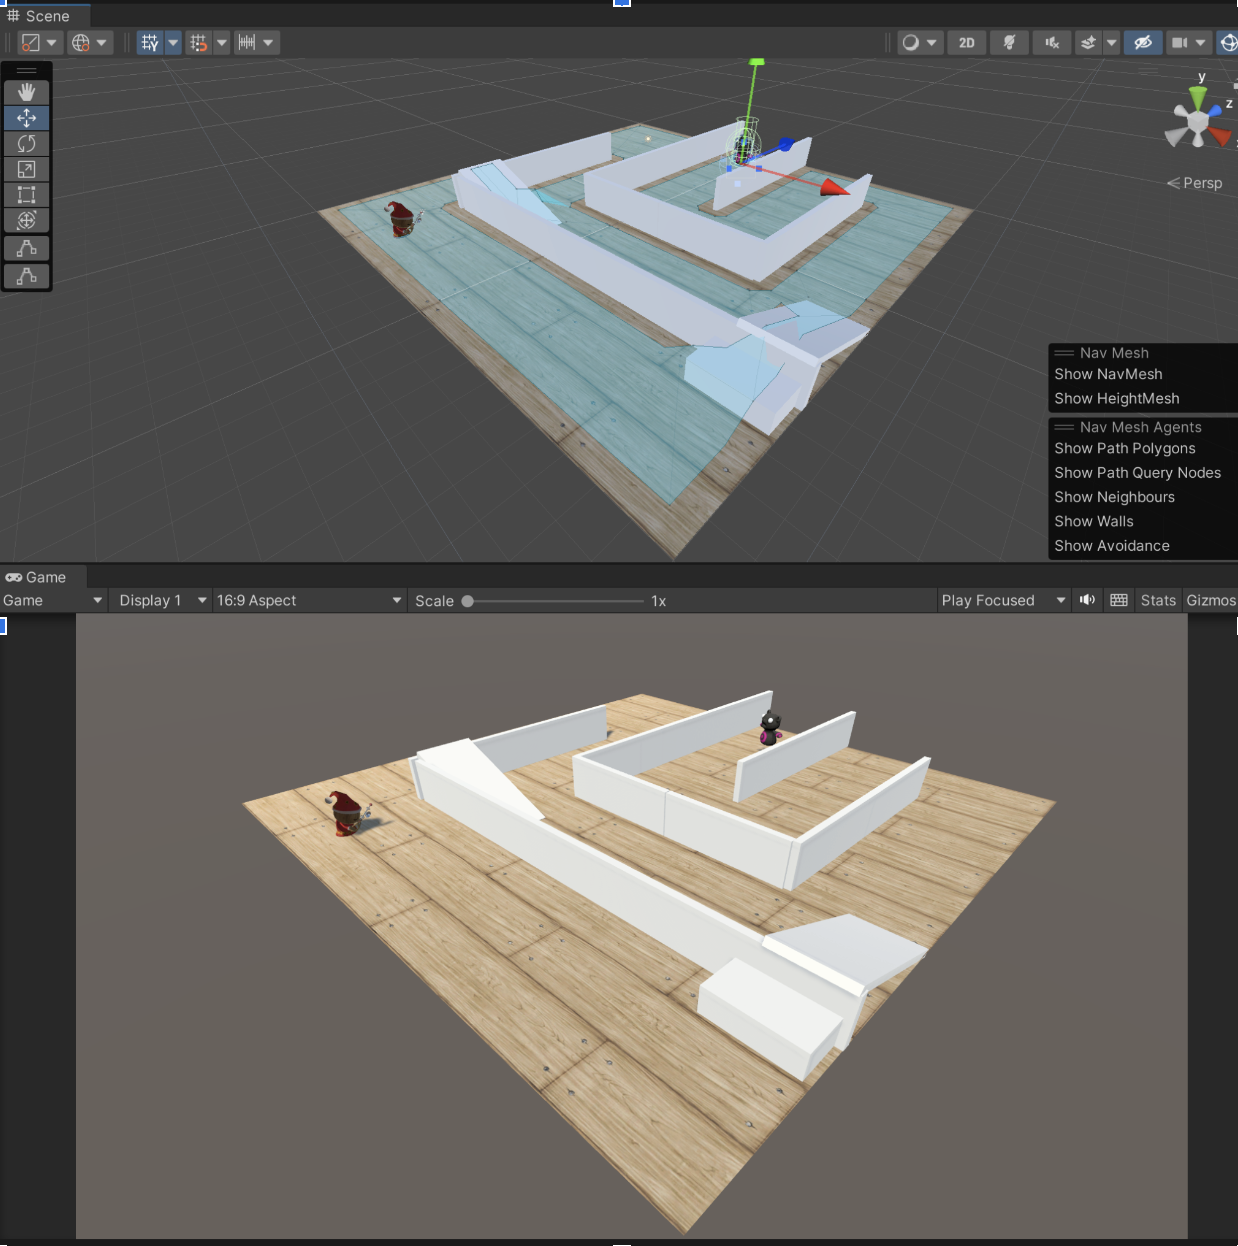This screenshot has height=1246, width=1238.
Task: Click Show NavMesh in the overlay
Action: click(1108, 374)
